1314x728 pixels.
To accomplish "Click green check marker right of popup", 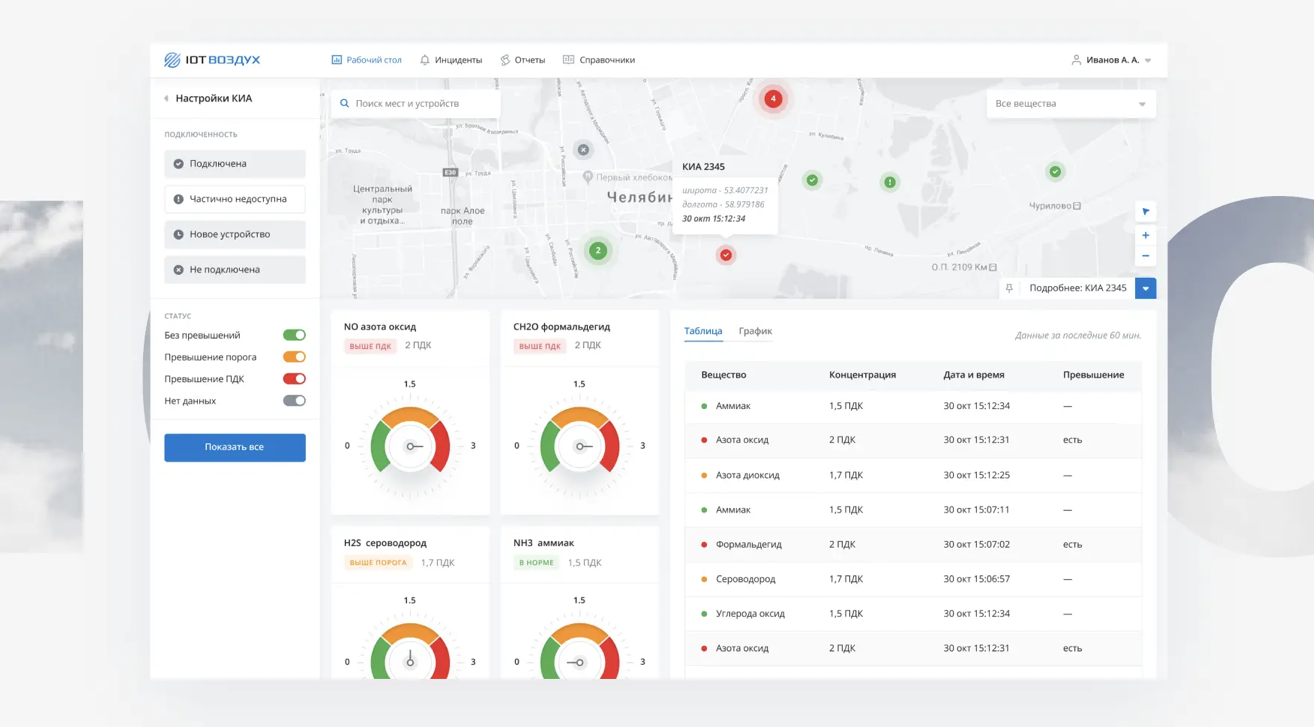I will (812, 180).
